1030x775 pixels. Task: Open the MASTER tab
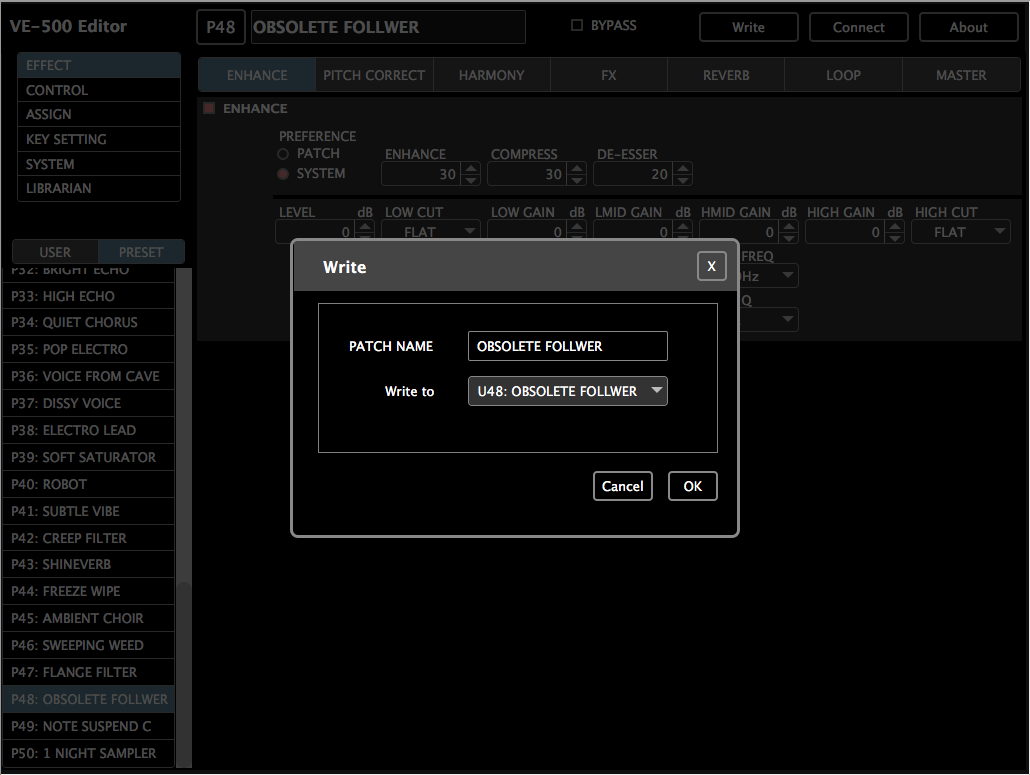tap(961, 75)
